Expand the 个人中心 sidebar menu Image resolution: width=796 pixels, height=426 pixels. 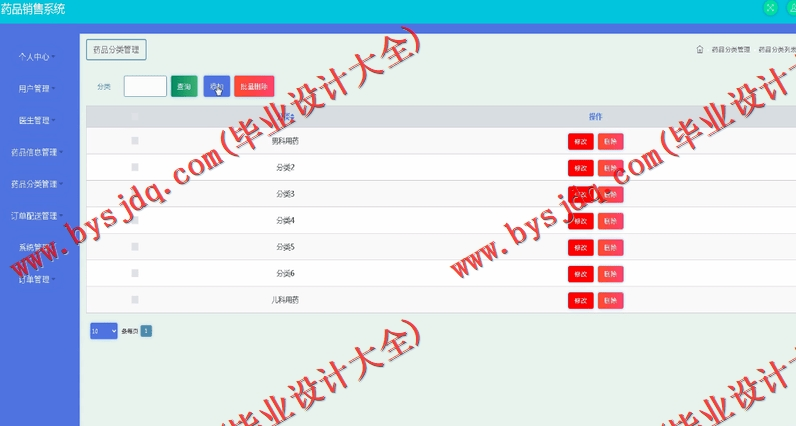click(x=37, y=56)
